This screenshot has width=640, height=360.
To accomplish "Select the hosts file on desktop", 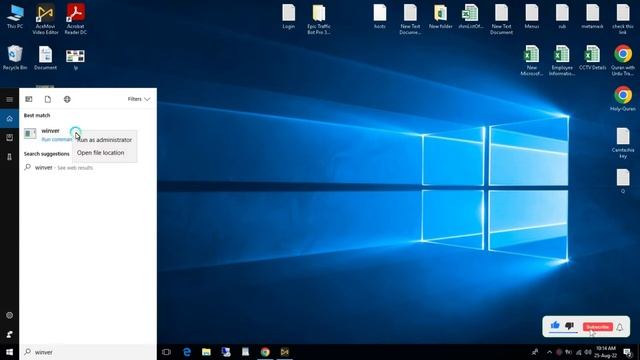I will pos(380,17).
